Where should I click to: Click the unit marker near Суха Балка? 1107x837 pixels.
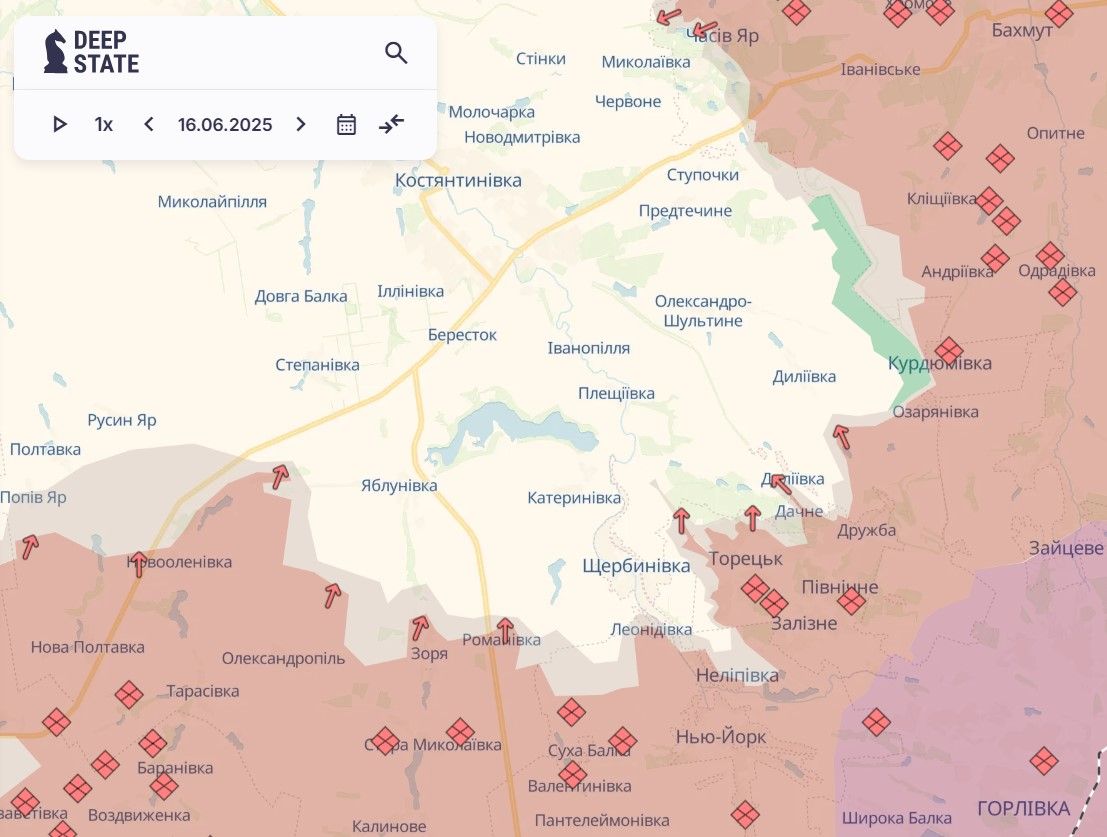622,741
